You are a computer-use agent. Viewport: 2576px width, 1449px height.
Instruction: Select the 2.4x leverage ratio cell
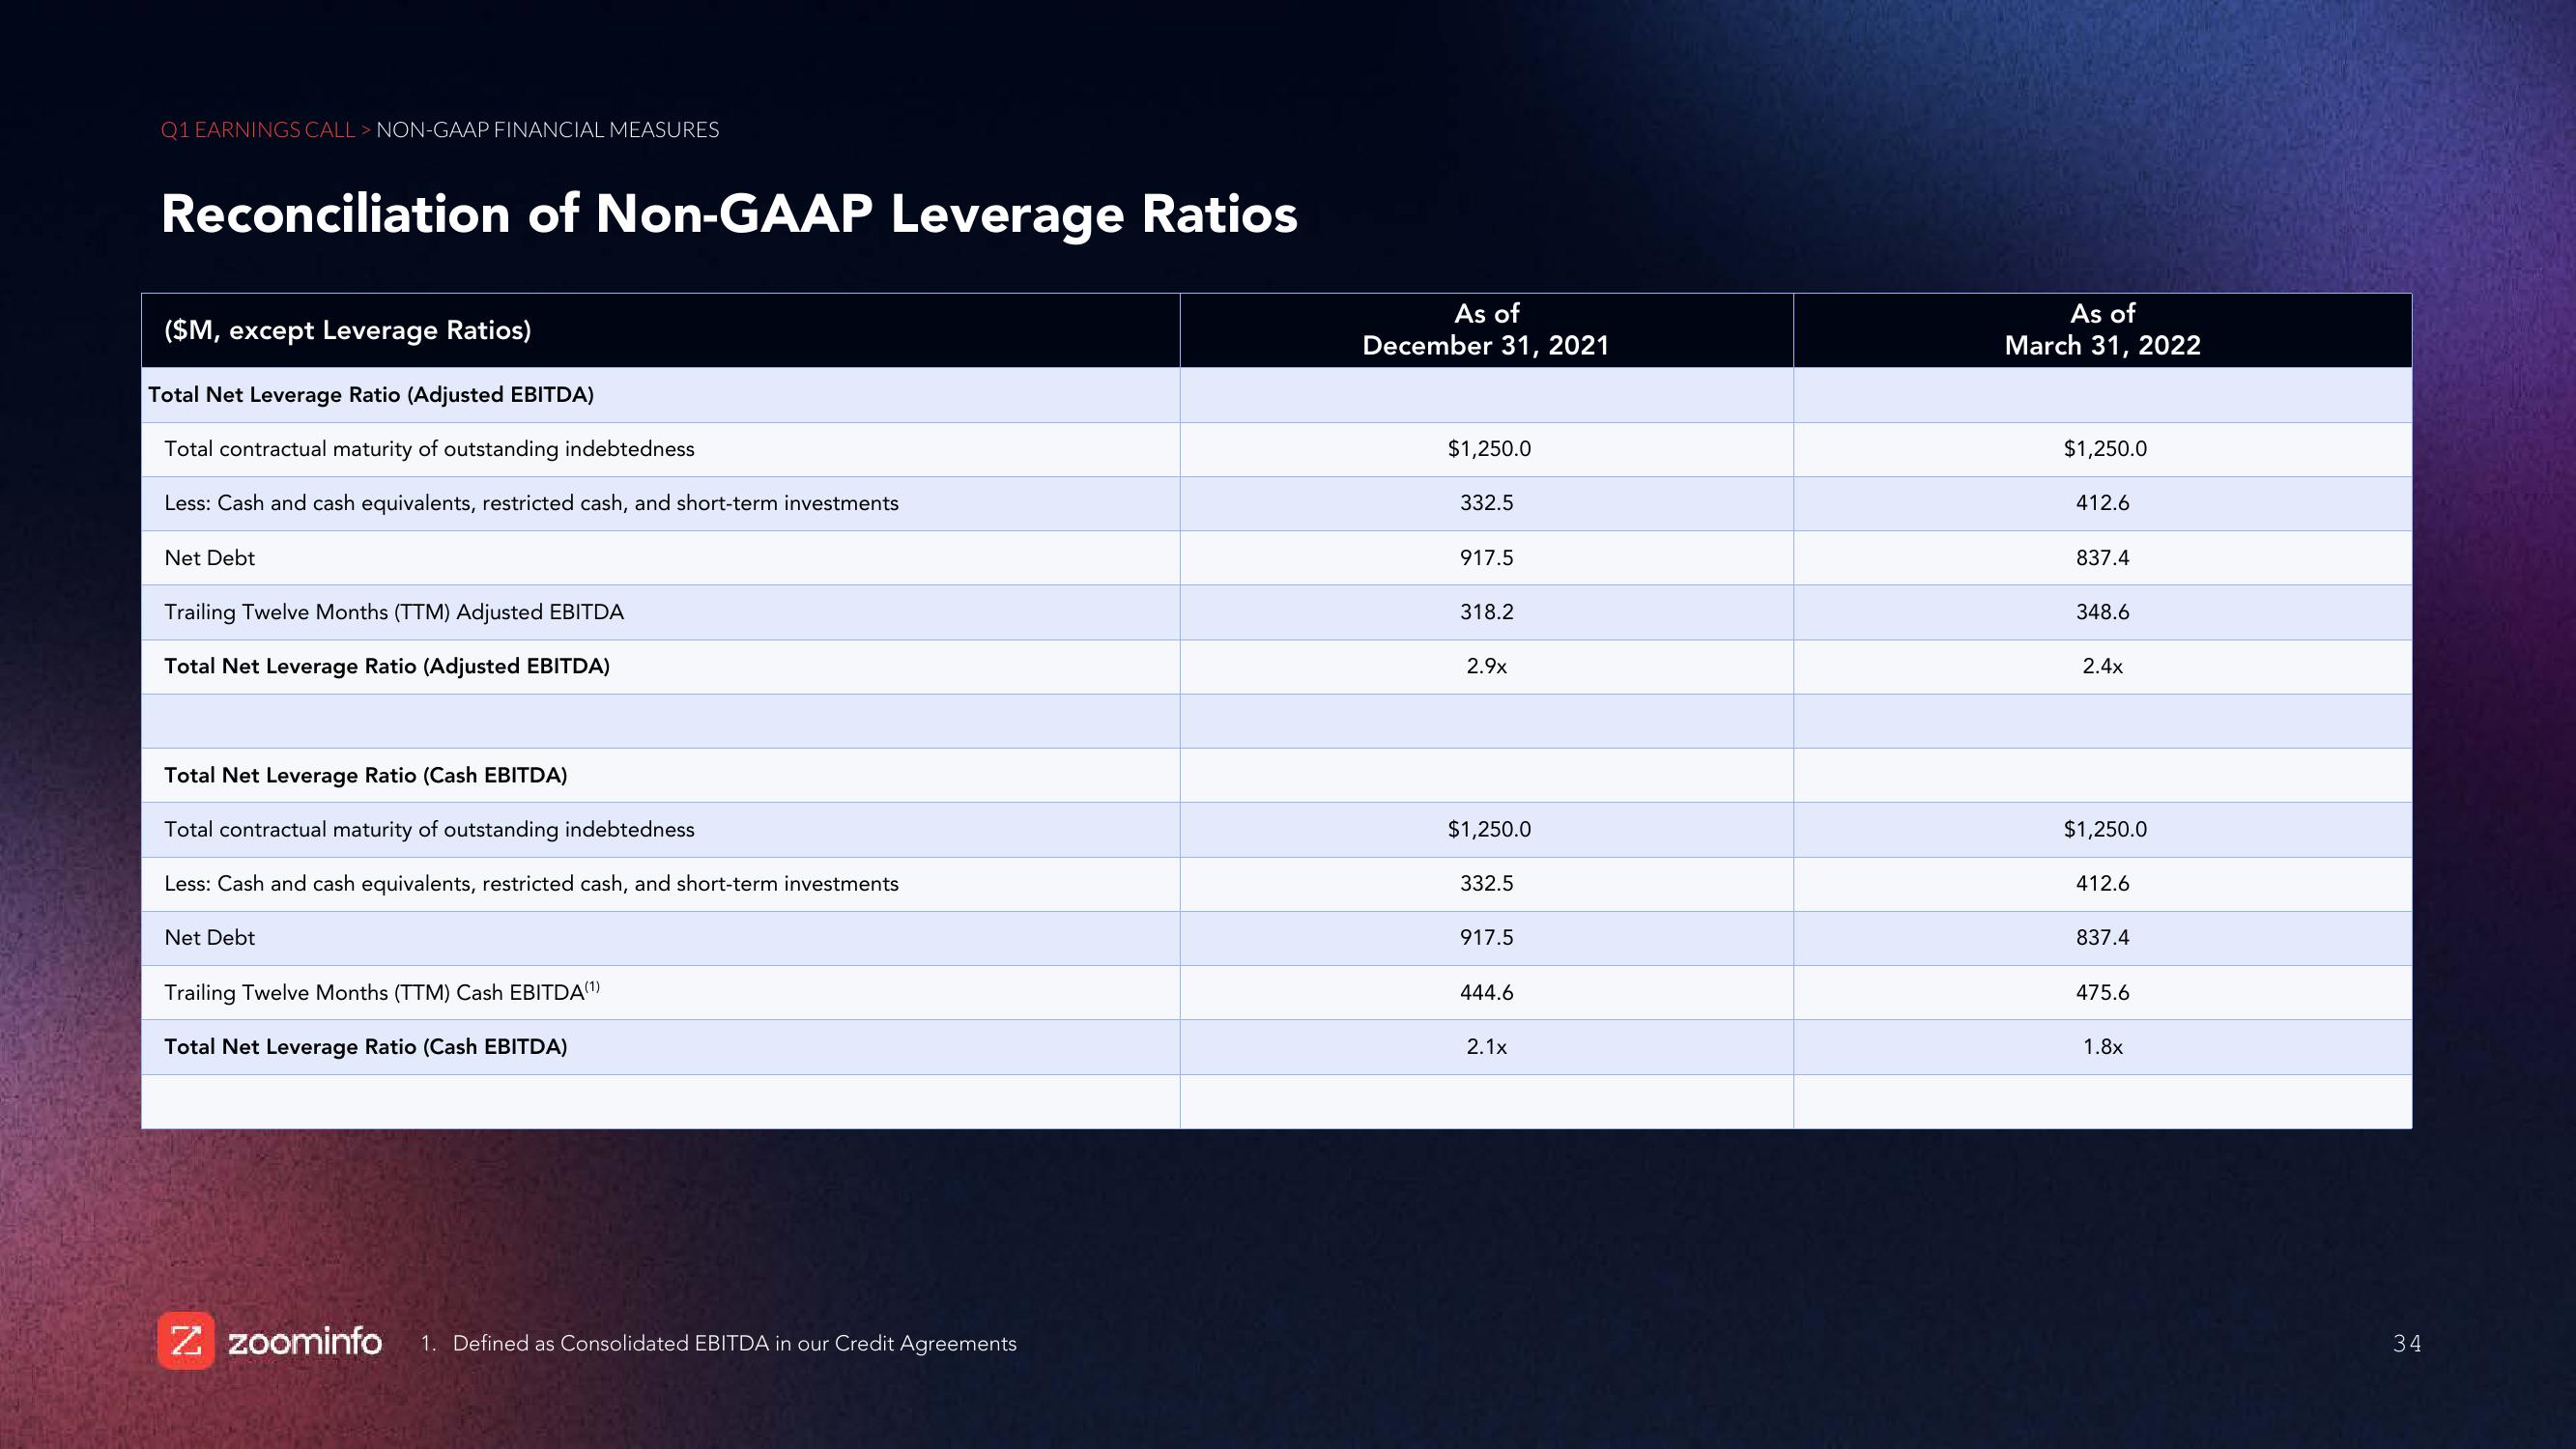[x=2102, y=666]
